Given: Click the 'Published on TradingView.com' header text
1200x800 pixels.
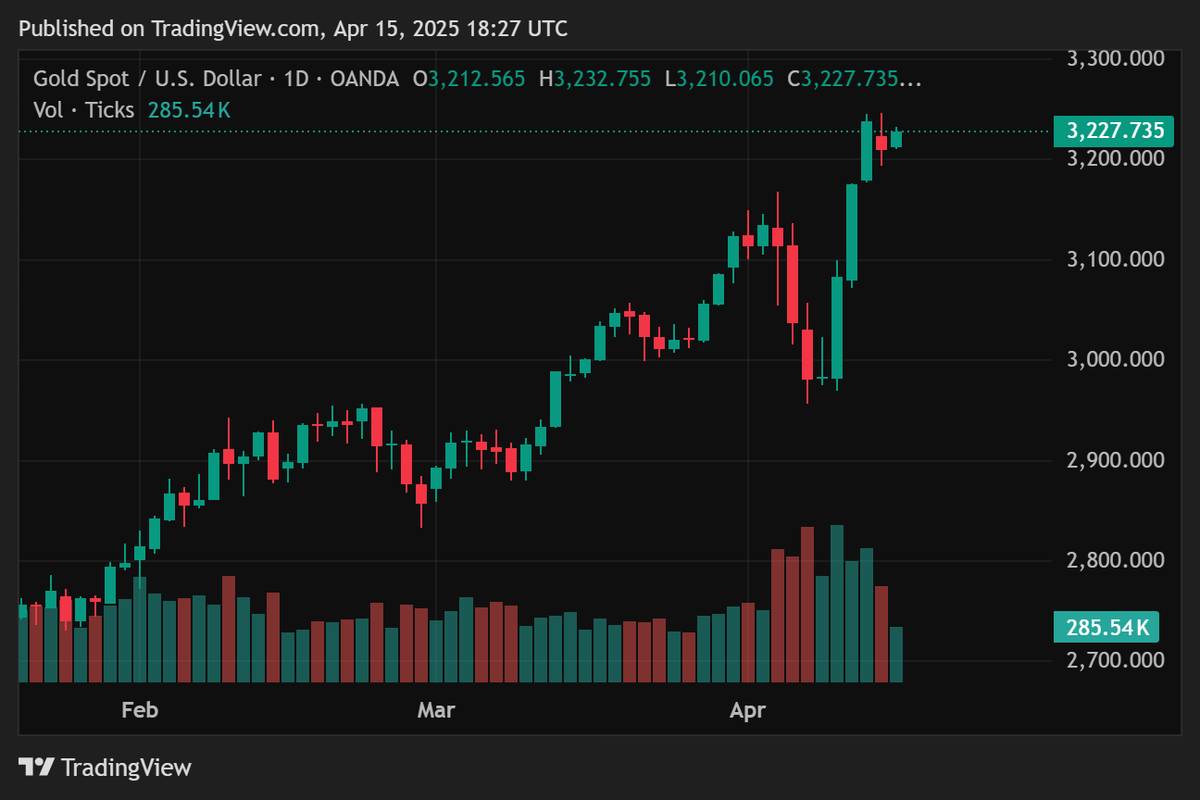Looking at the screenshot, I should [x=293, y=28].
